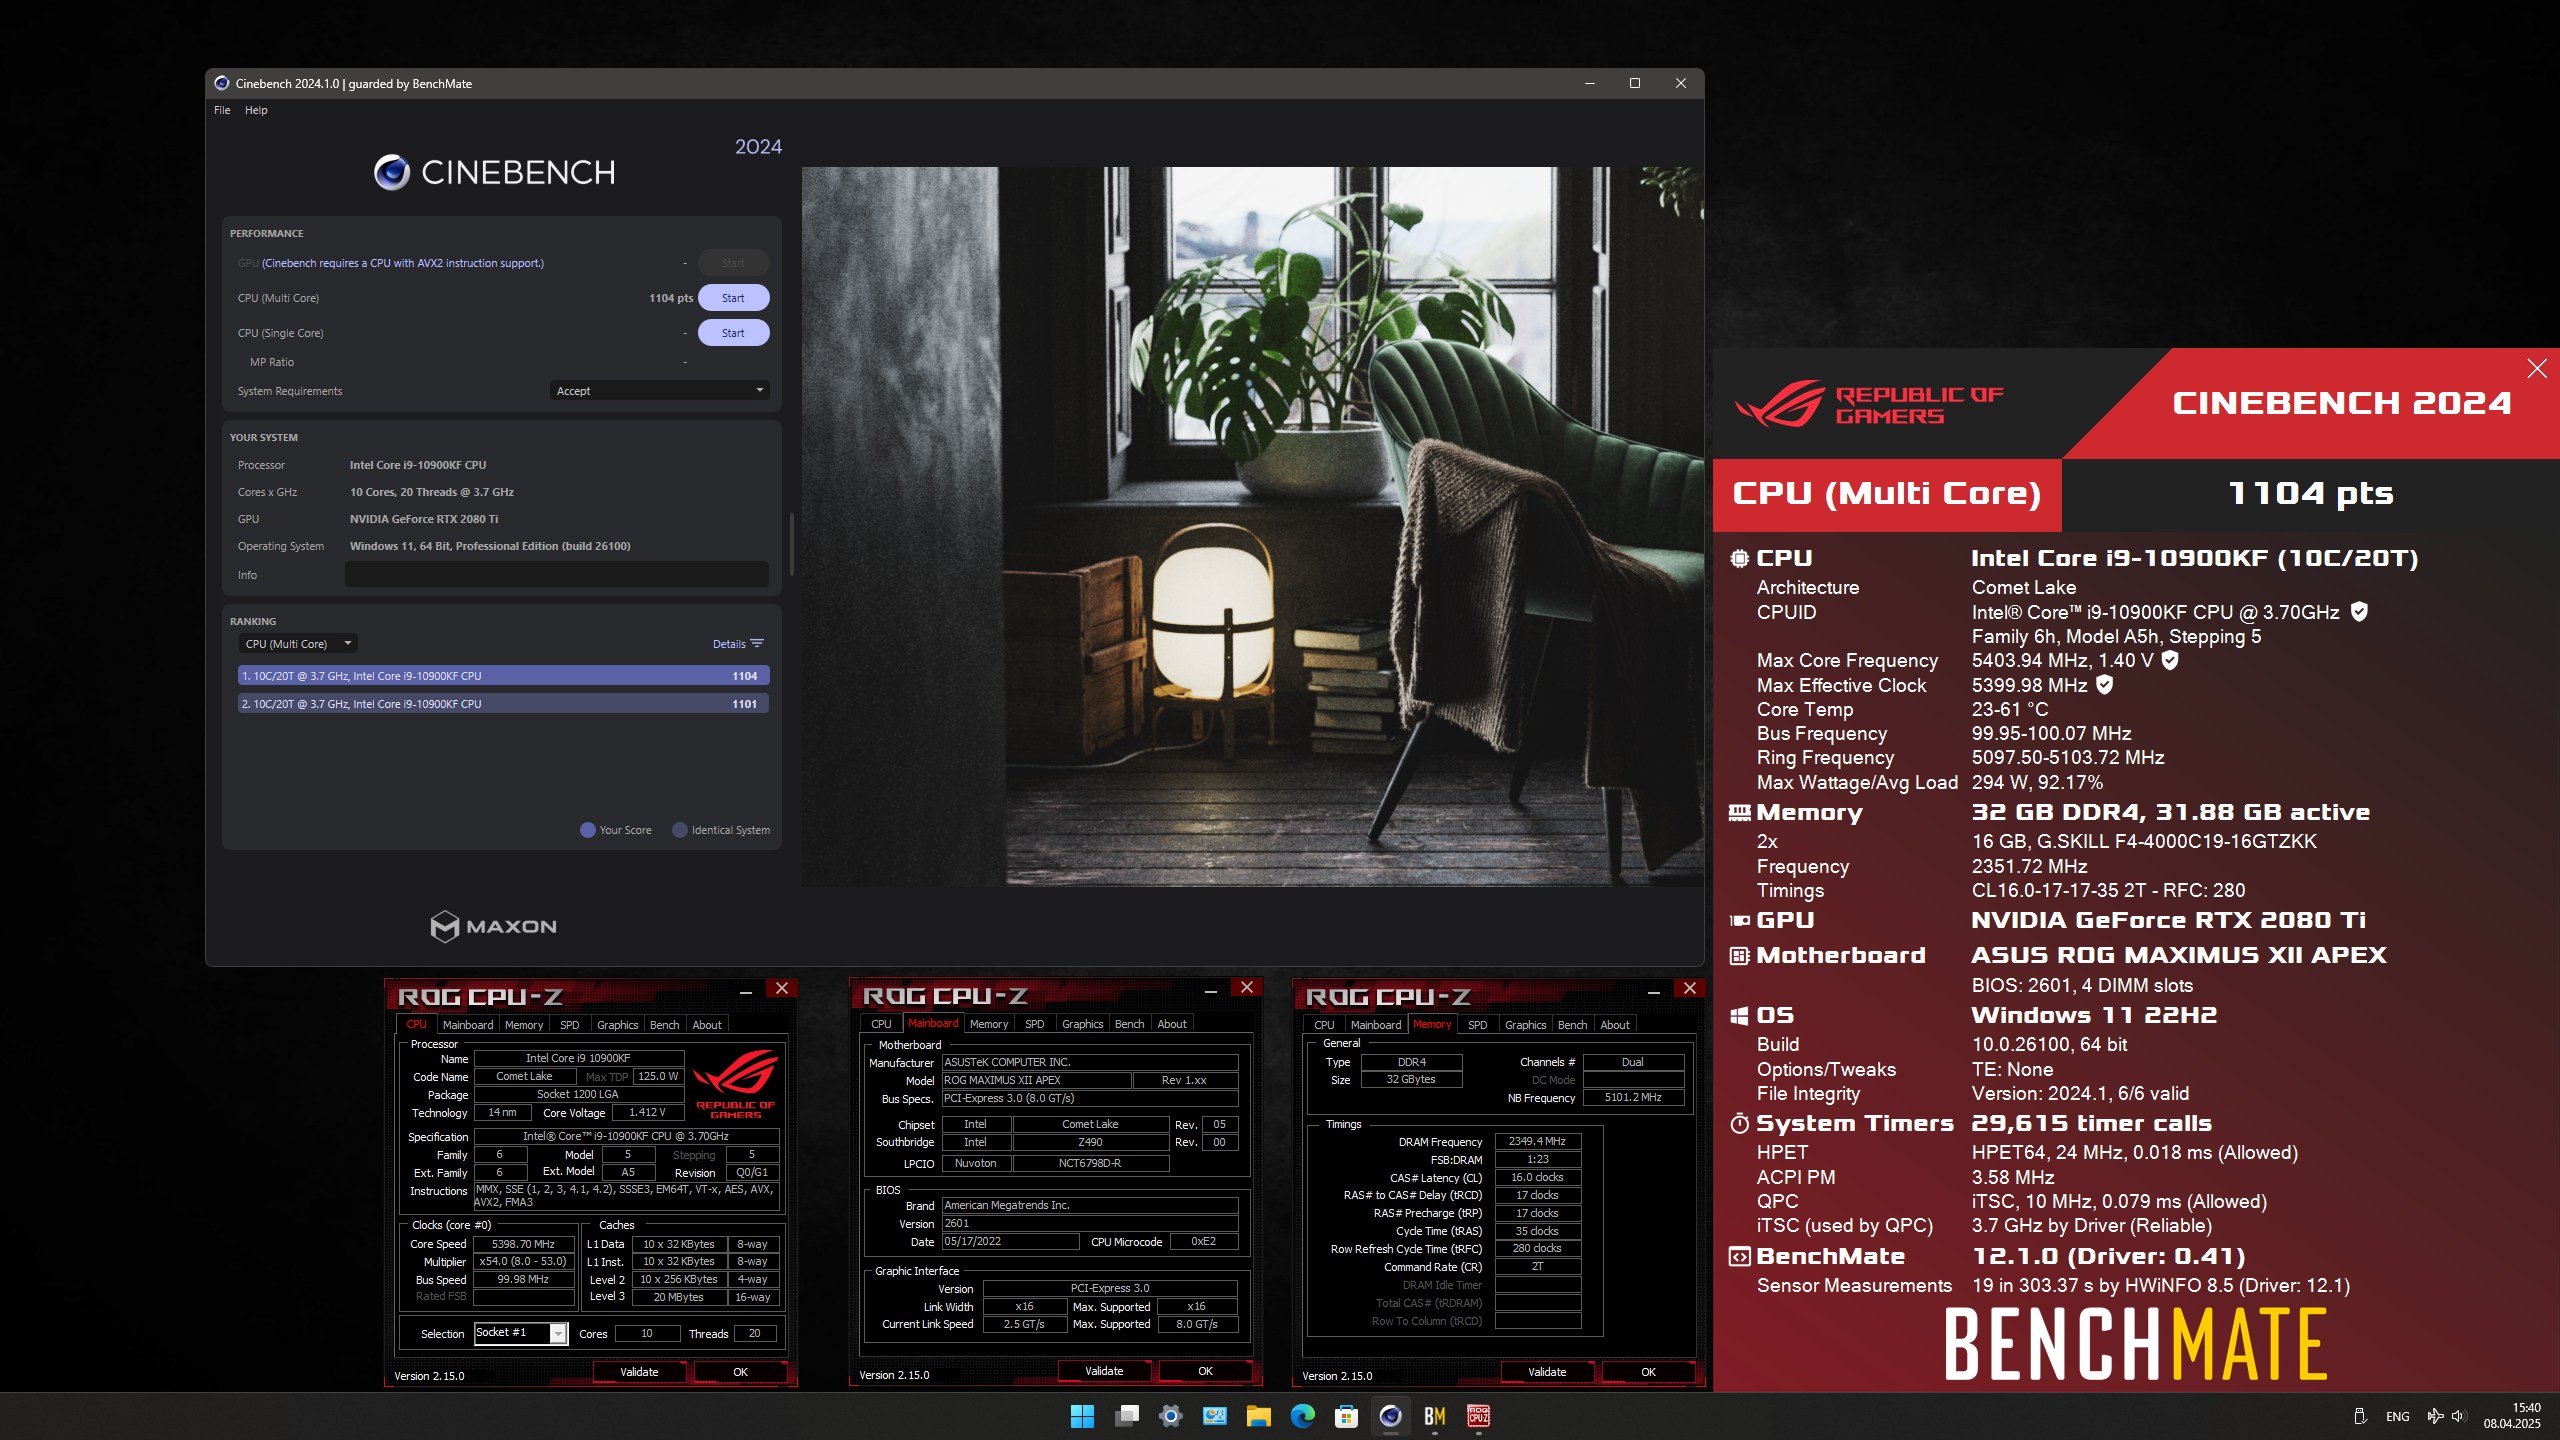Click the USB safely-remove tray icon

coord(2359,1416)
